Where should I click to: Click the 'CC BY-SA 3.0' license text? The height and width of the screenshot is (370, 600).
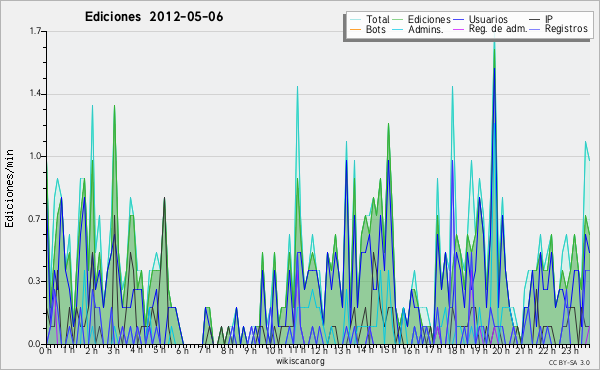569,362
